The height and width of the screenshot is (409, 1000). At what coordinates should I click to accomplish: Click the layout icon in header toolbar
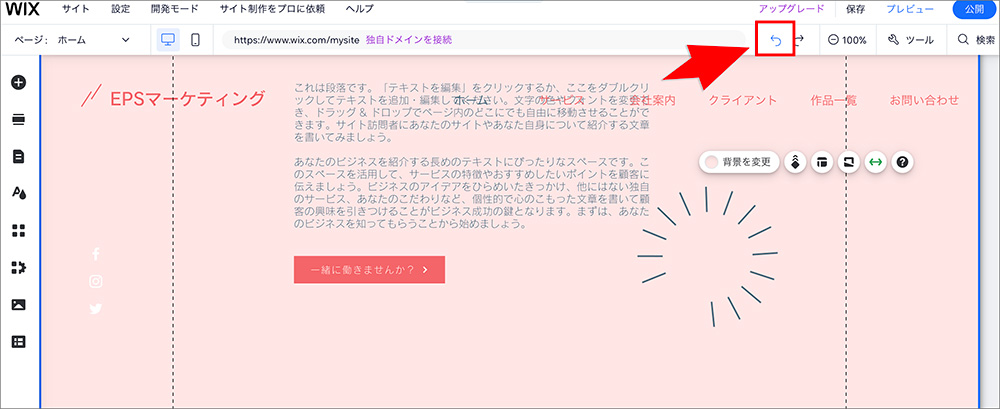click(x=822, y=162)
